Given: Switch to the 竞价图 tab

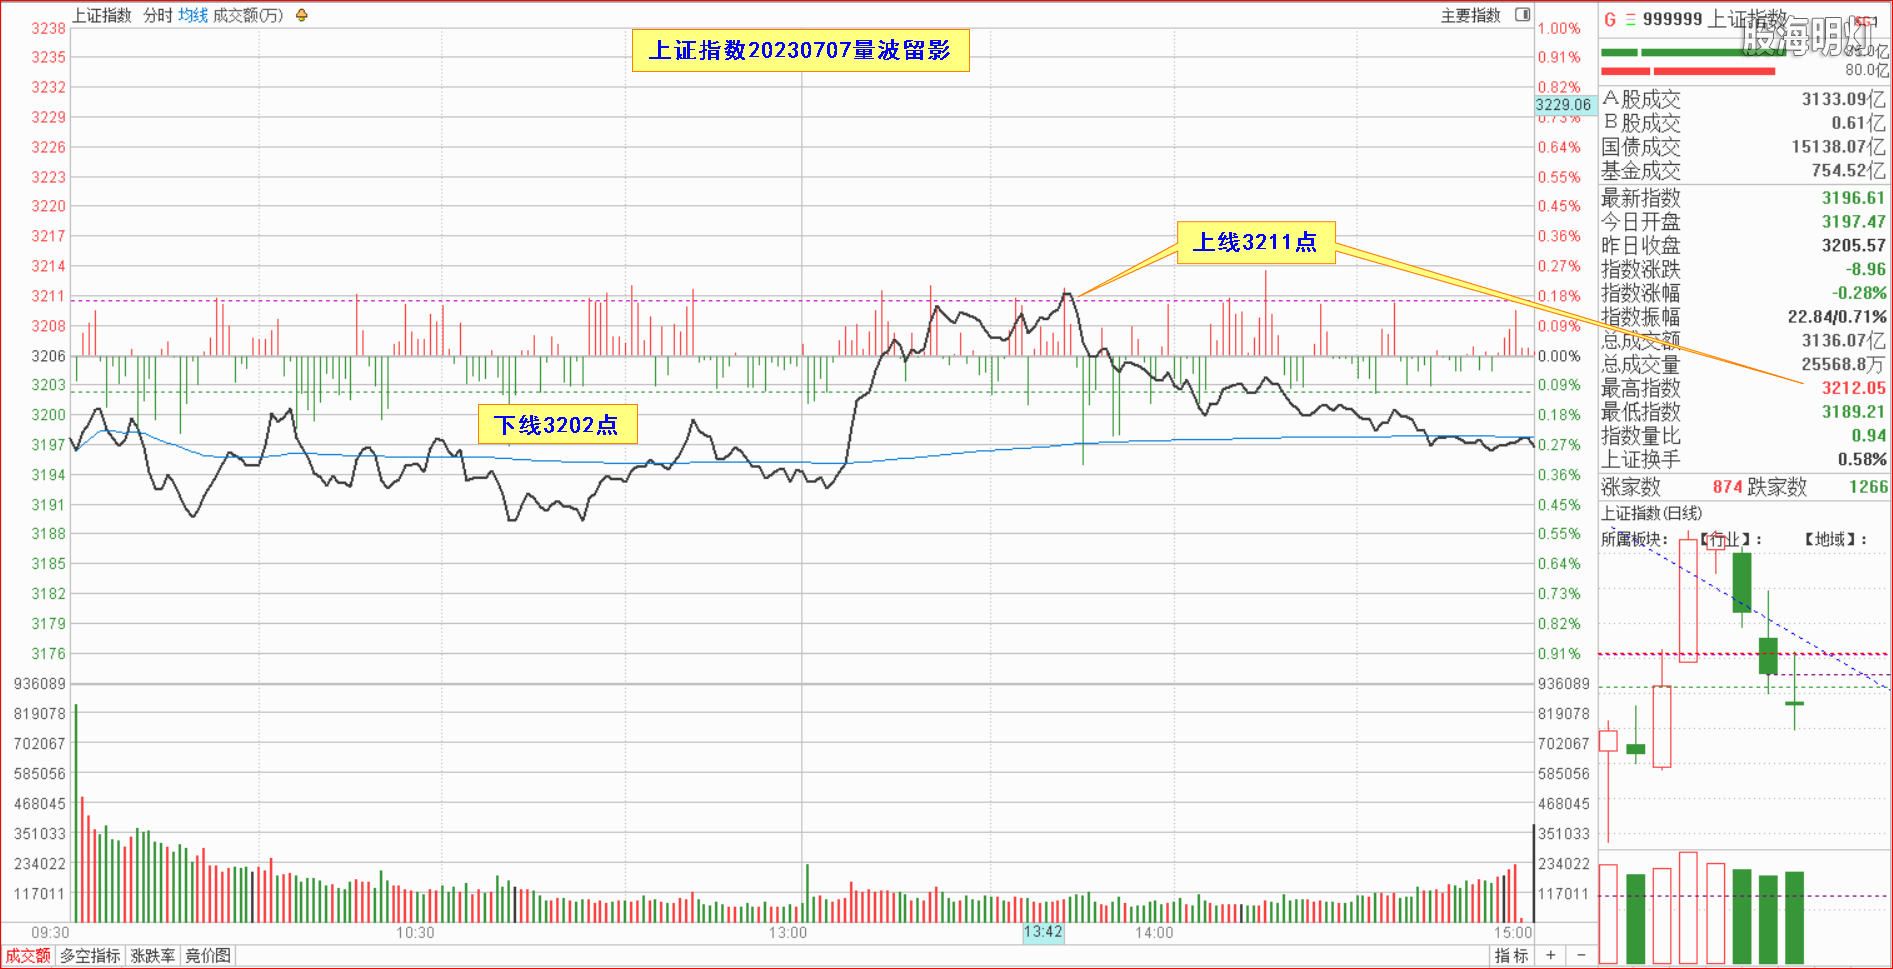Looking at the screenshot, I should pyautogui.click(x=208, y=956).
